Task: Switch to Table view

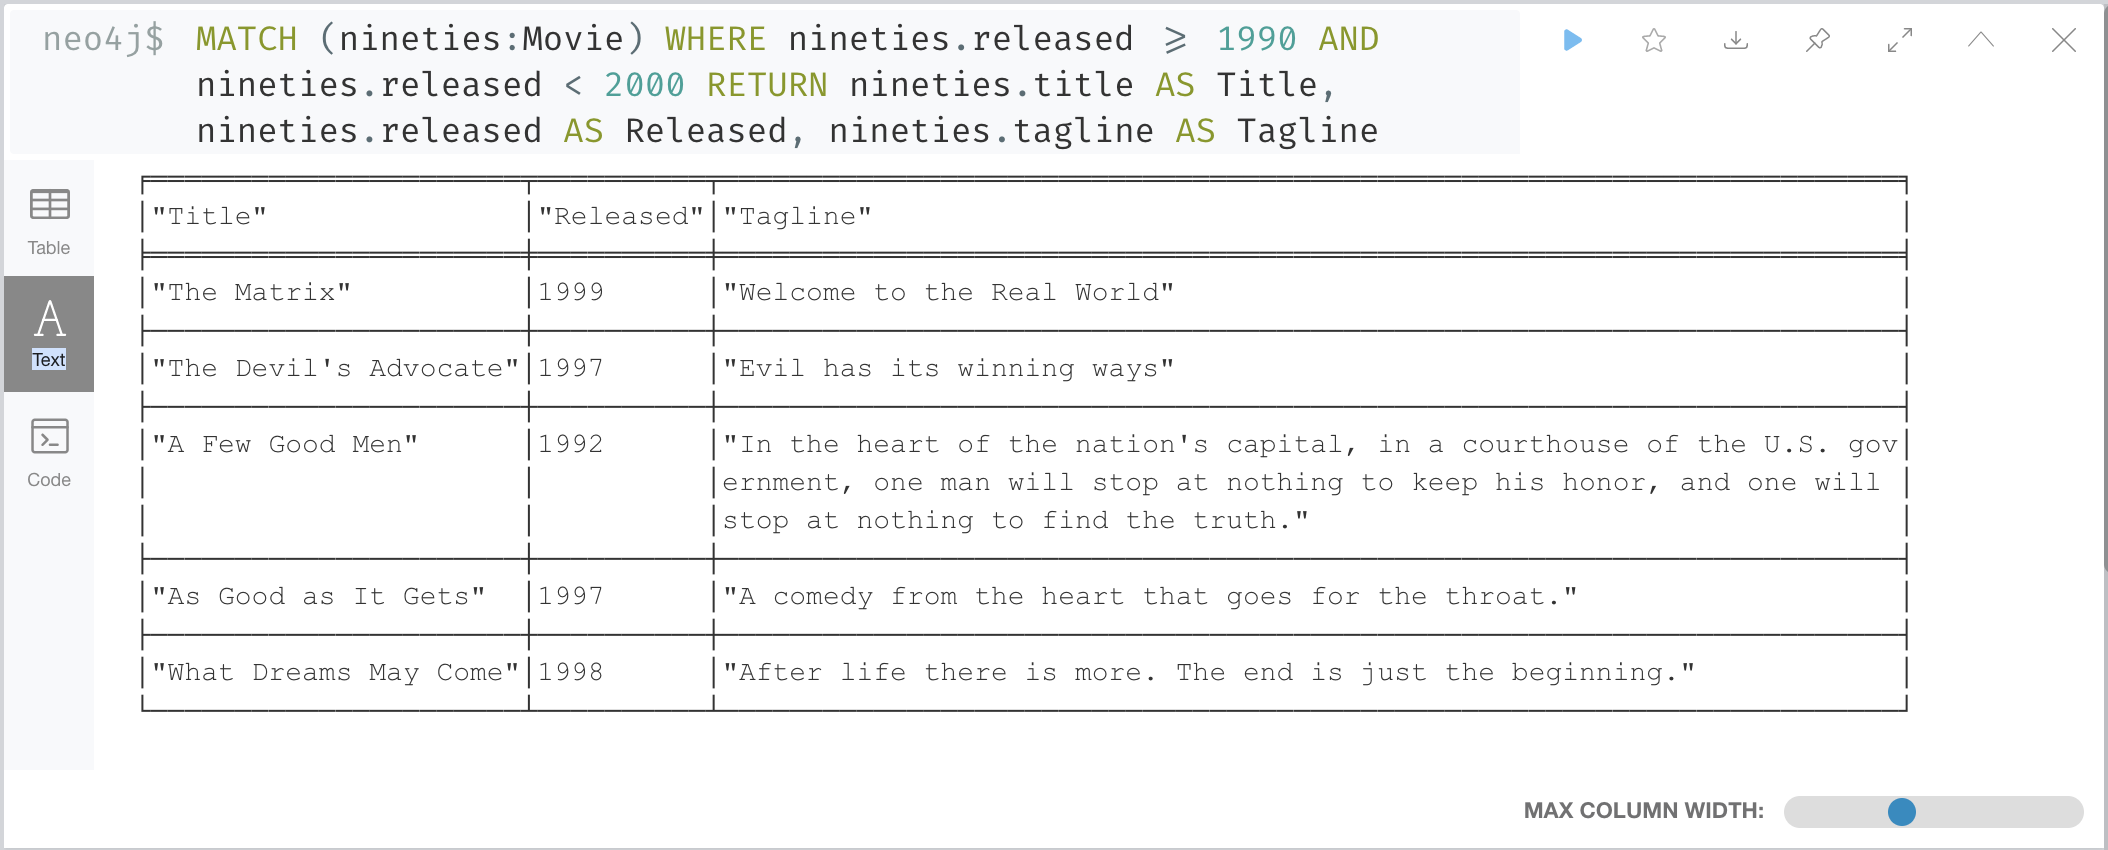Action: (x=49, y=221)
